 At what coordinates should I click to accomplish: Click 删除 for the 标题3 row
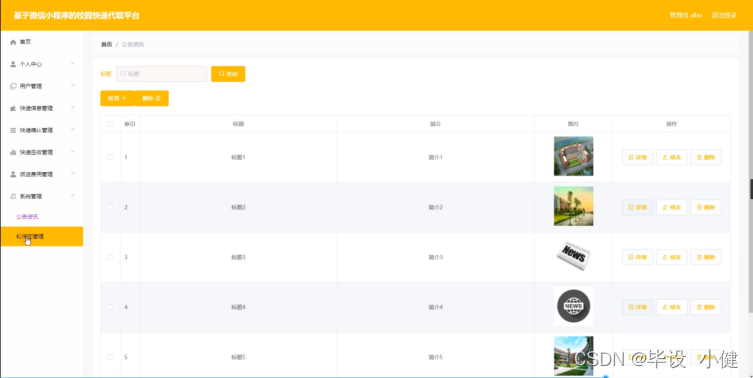705,257
